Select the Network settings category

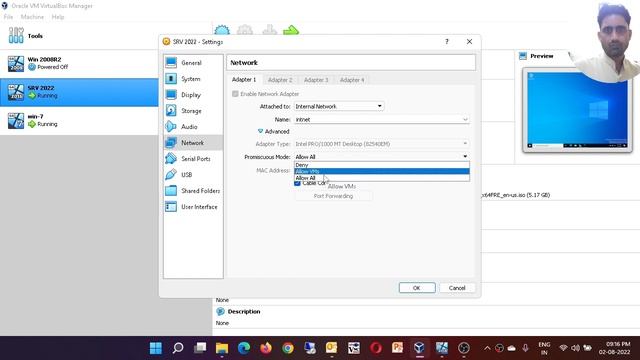[193, 143]
